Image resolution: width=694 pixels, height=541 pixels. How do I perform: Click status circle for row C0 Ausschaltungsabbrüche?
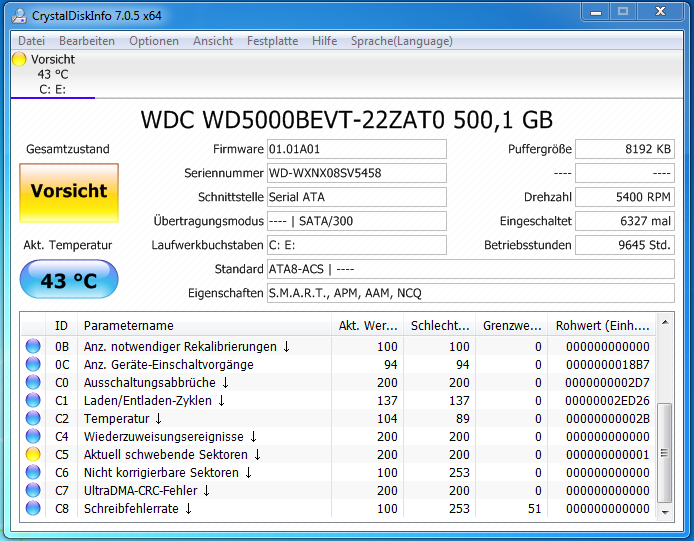[x=33, y=382]
